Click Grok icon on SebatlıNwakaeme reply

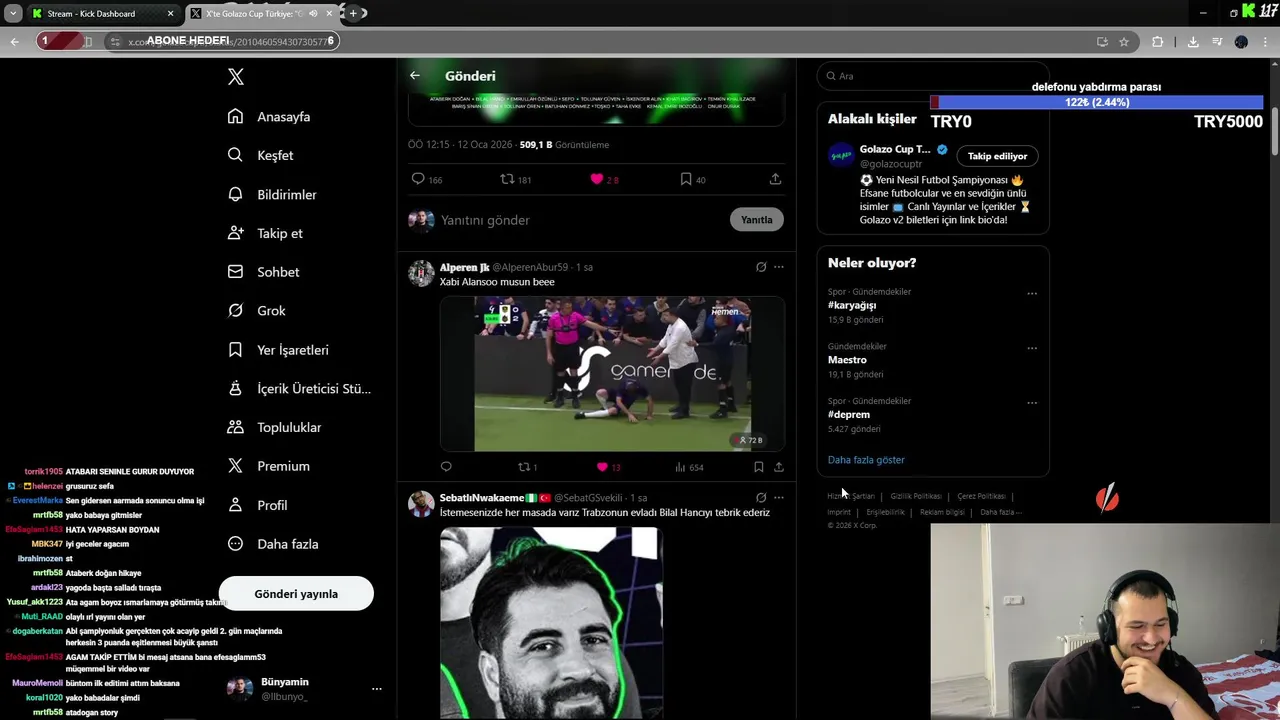point(761,497)
